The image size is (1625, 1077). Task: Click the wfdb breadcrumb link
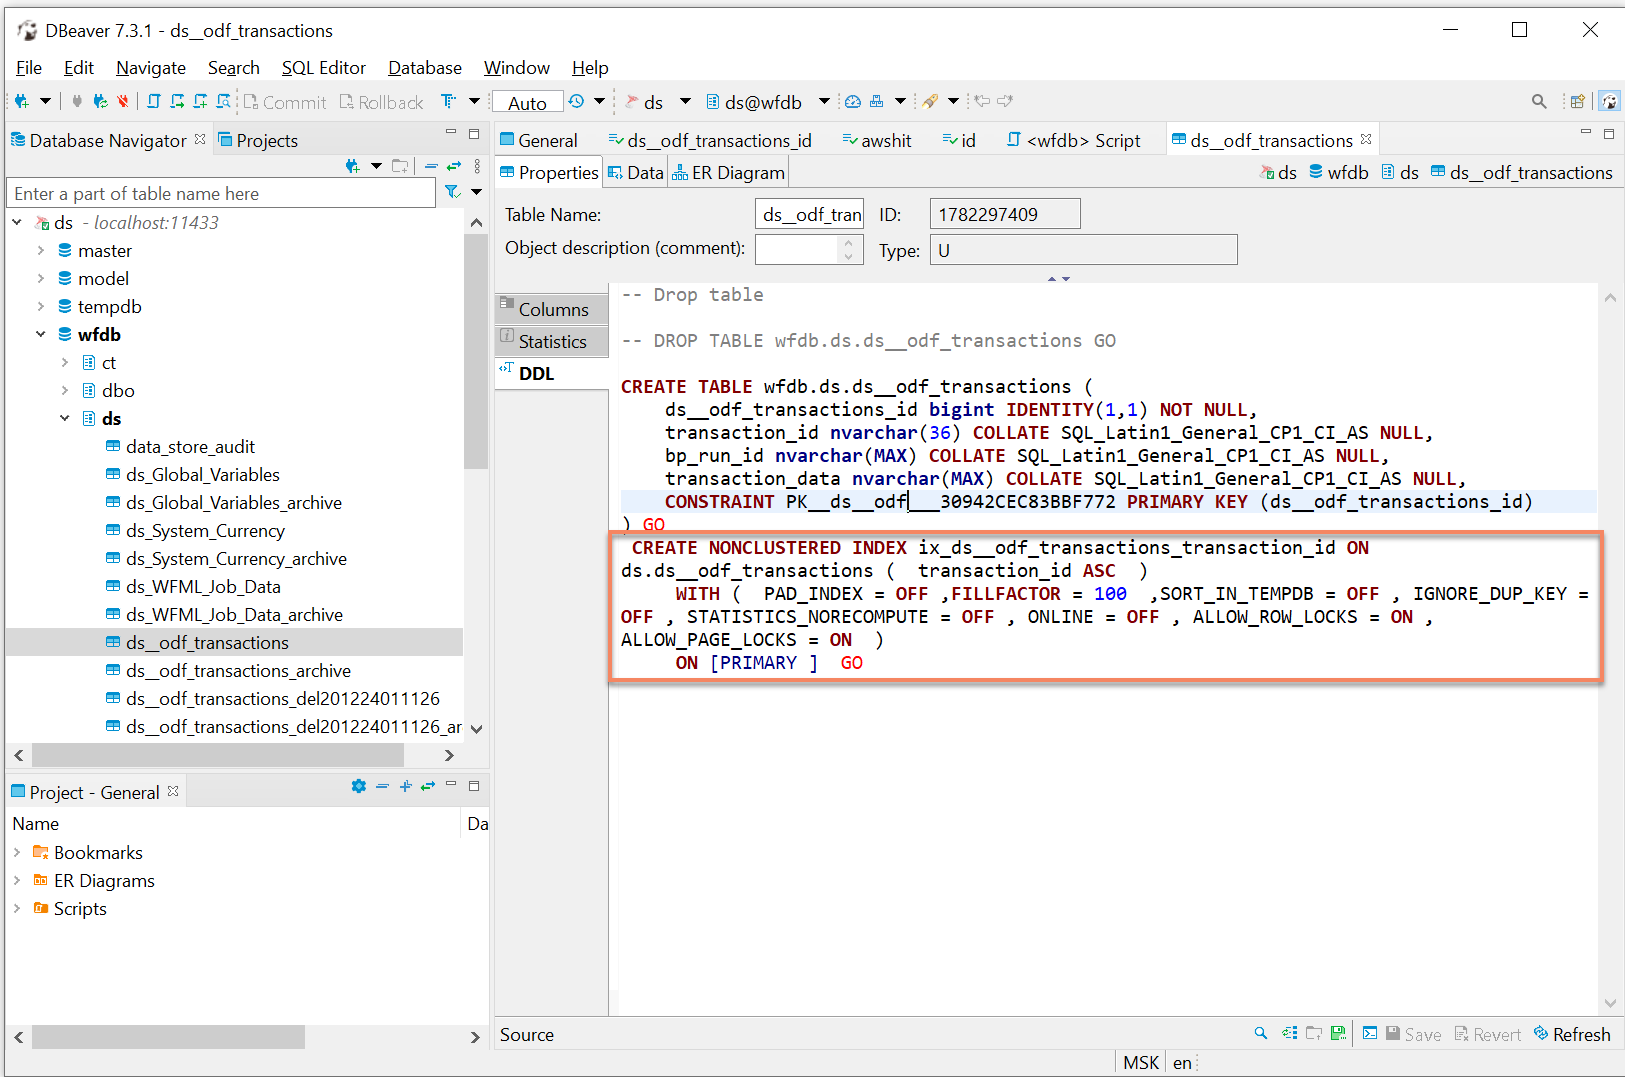(x=1339, y=172)
